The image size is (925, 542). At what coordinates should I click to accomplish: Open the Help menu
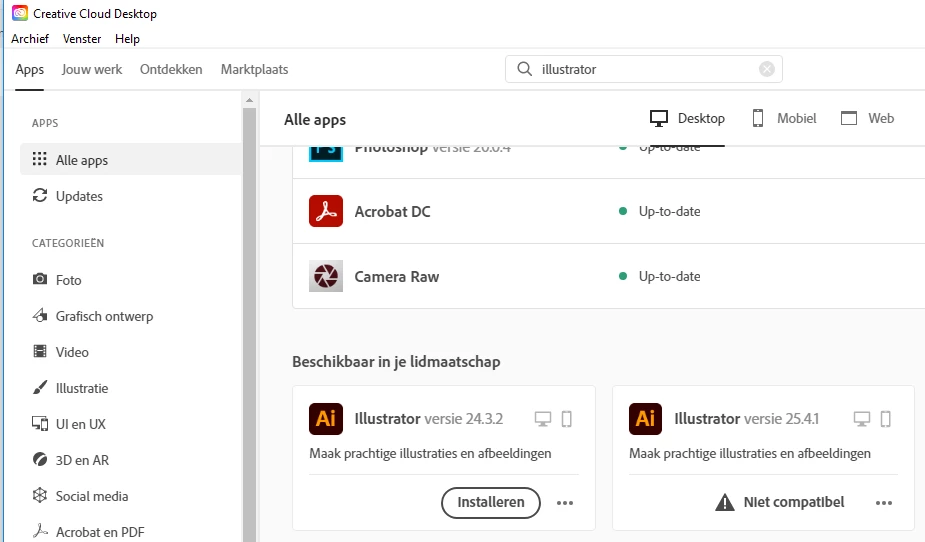click(127, 39)
